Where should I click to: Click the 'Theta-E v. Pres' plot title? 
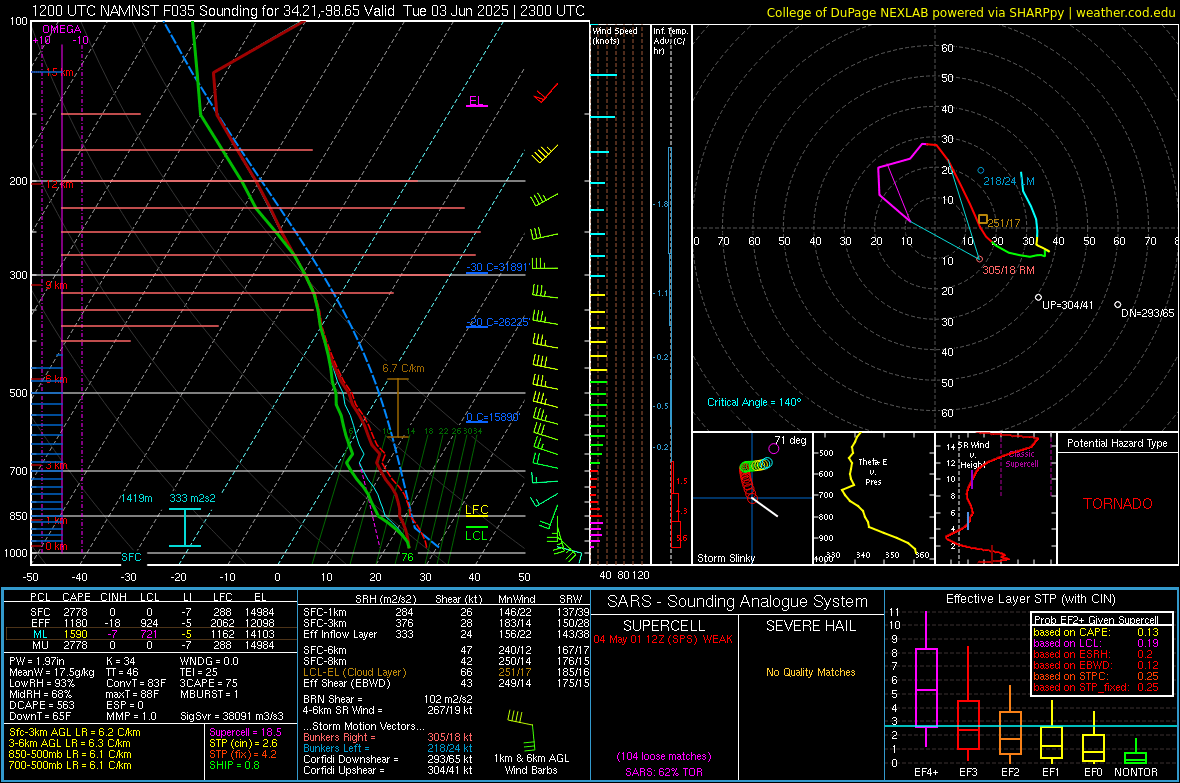pyautogui.click(x=873, y=471)
